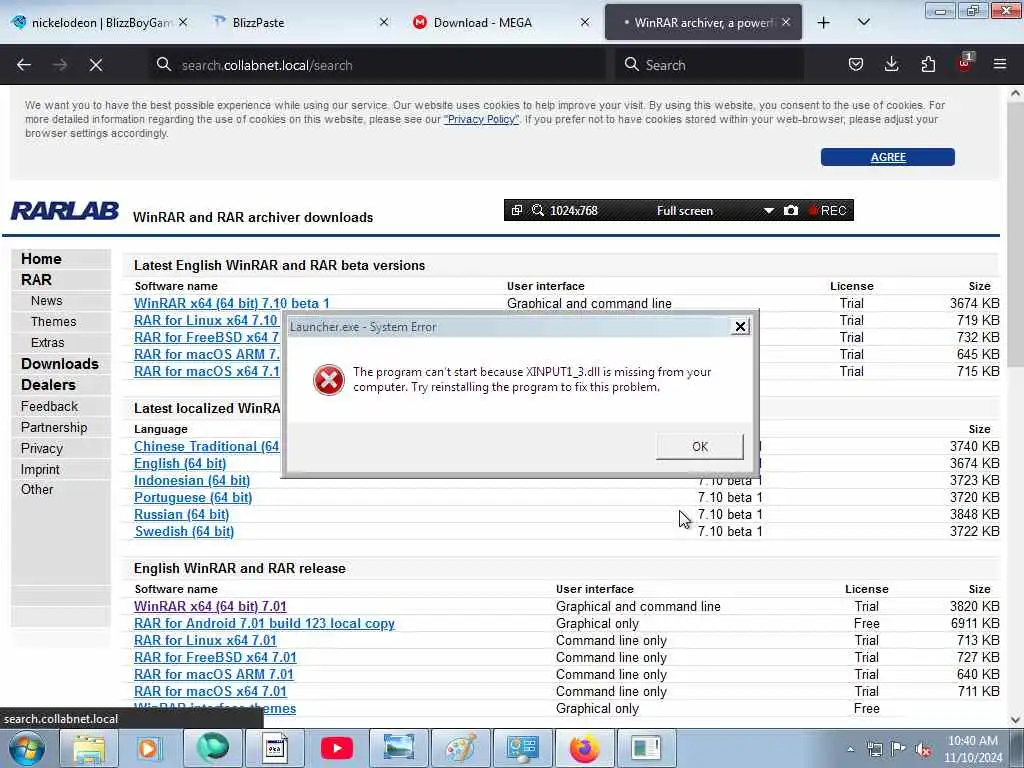
Task: Open Themes in the sidebar
Action: (54, 321)
